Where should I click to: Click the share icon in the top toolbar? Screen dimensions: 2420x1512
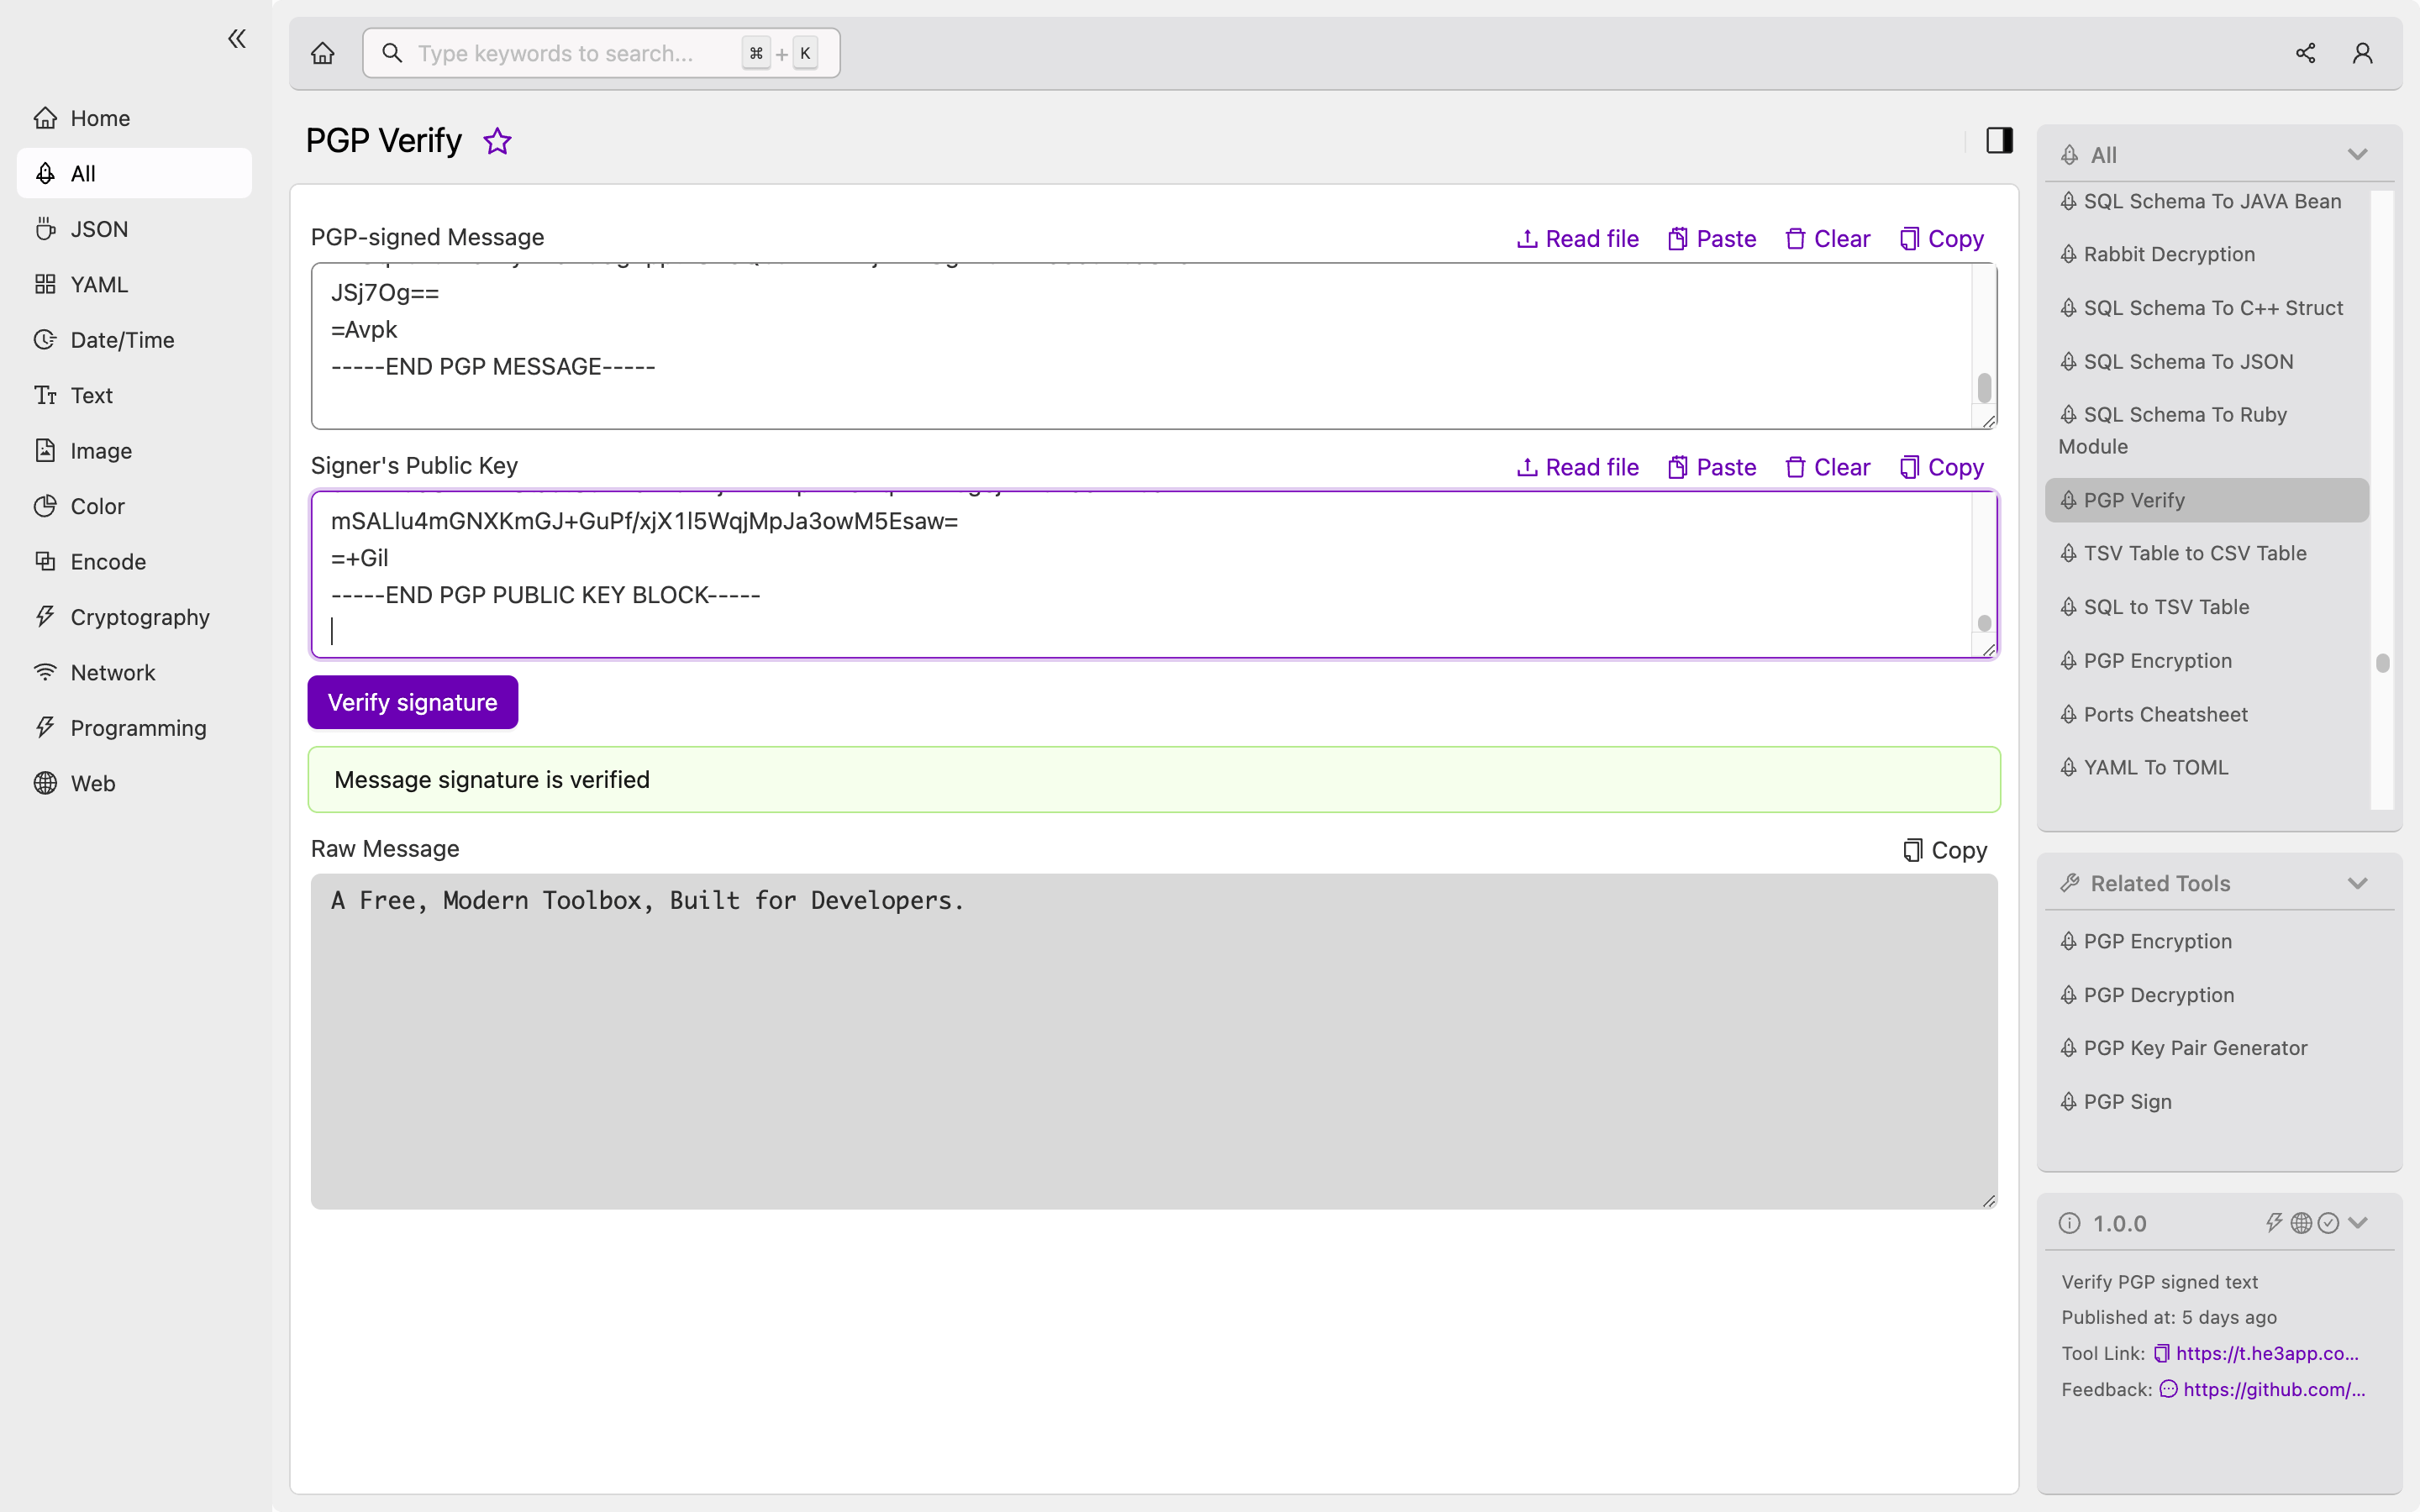(2305, 52)
